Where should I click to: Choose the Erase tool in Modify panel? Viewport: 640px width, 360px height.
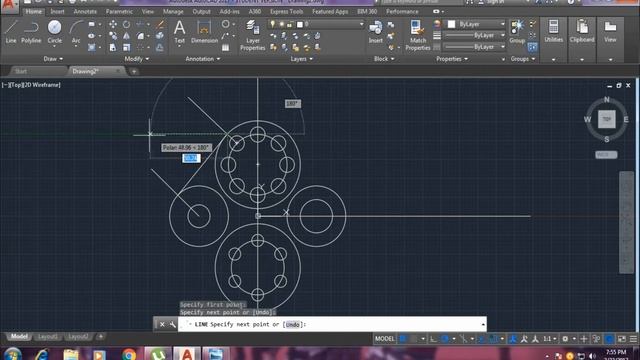click(x=160, y=24)
